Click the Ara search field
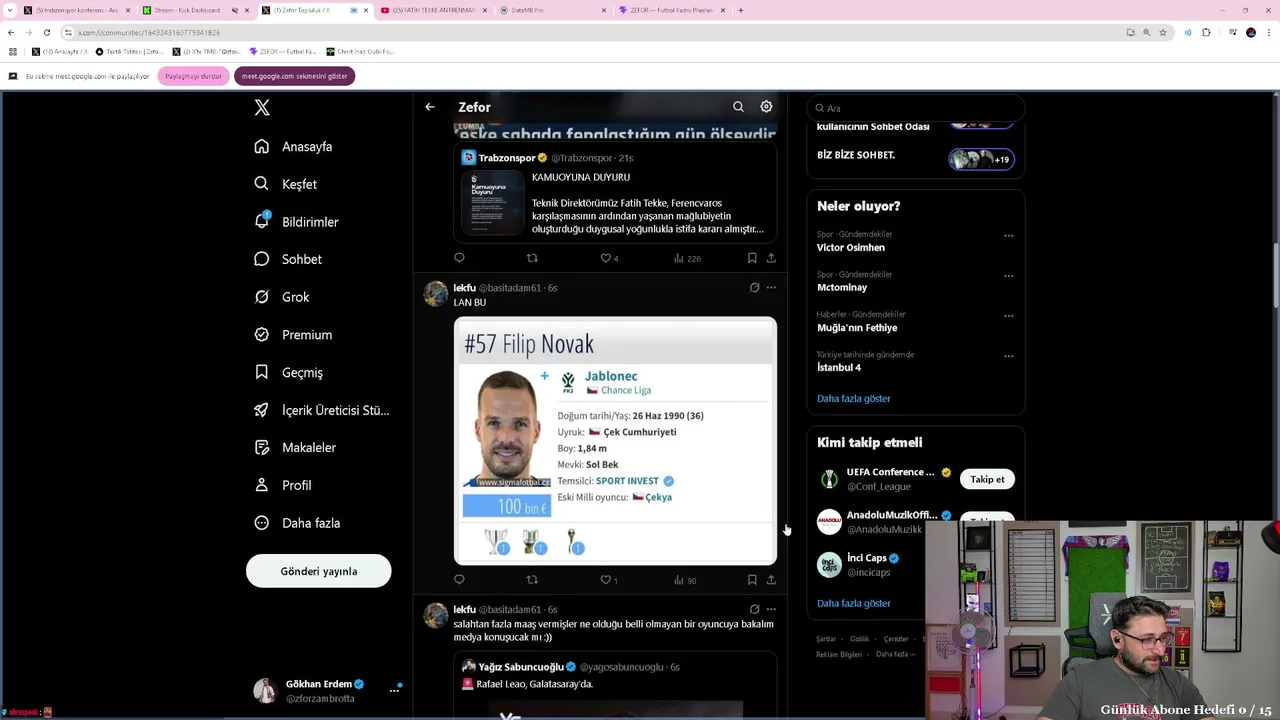The image size is (1280, 720). coord(916,108)
